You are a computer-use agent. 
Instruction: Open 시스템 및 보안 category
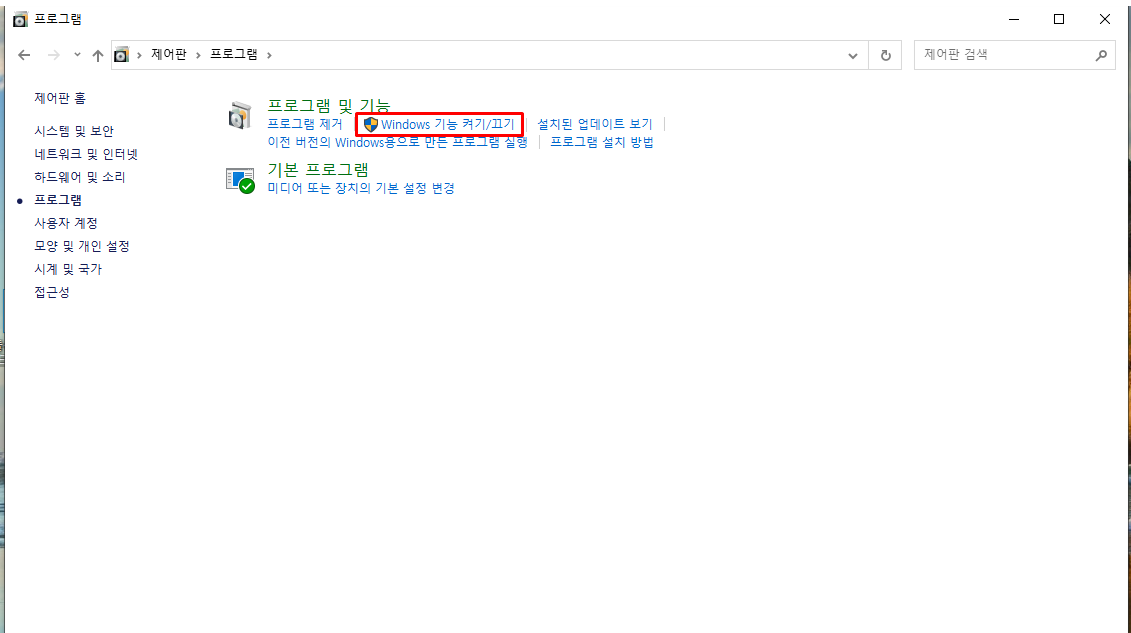click(x=74, y=131)
